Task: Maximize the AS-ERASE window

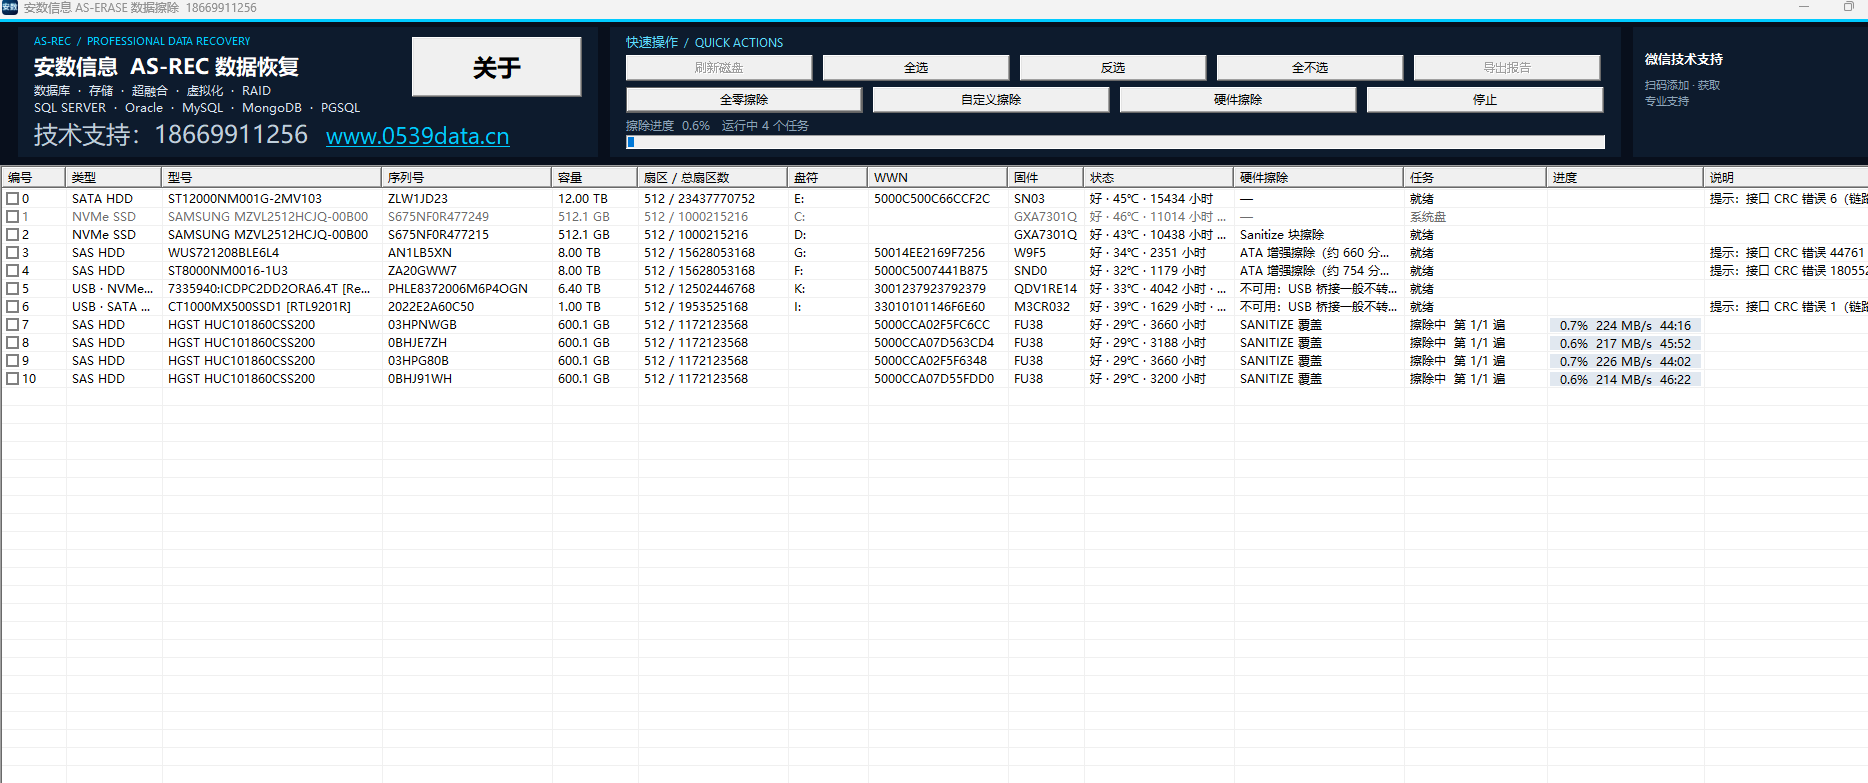Action: [x=1849, y=7]
